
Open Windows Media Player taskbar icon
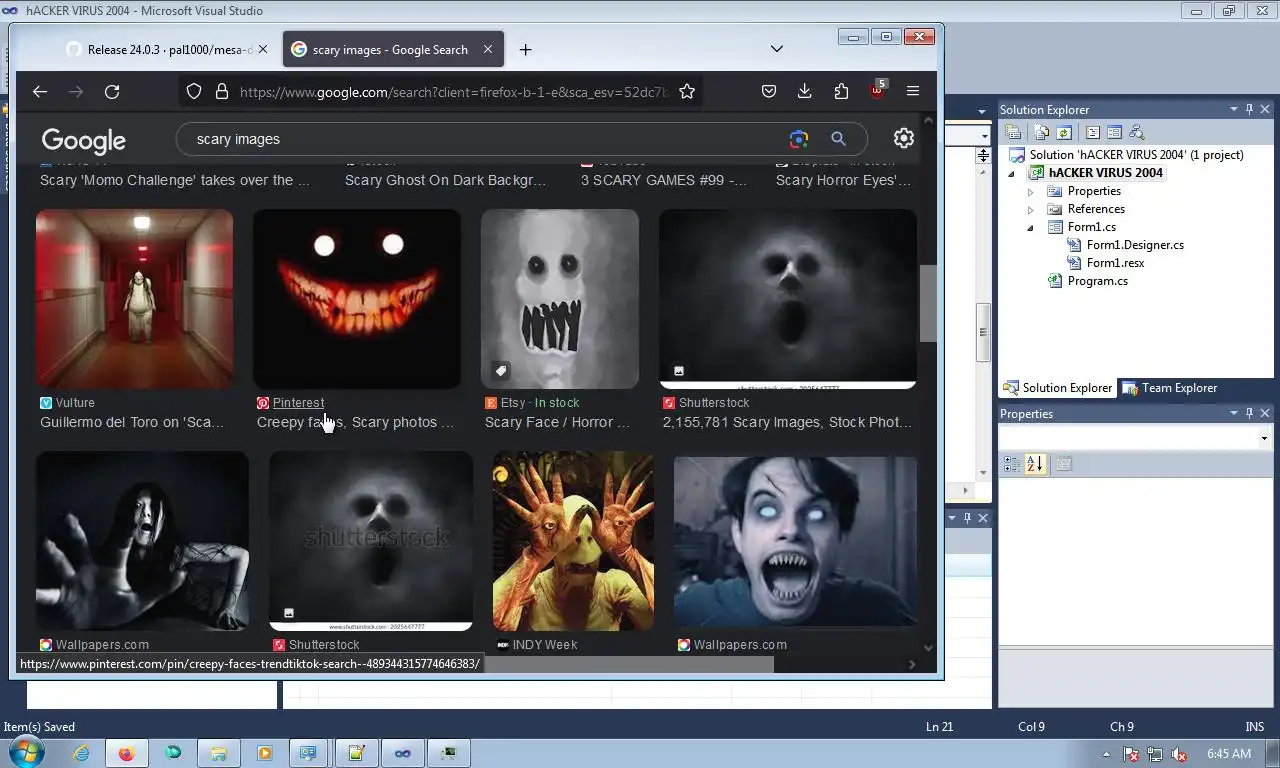[264, 753]
